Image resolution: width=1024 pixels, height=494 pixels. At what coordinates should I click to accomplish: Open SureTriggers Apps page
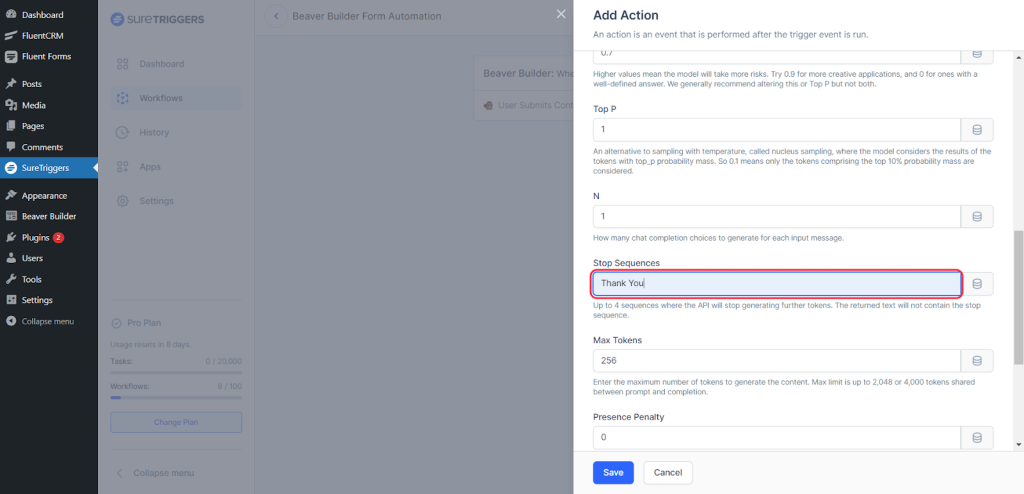(150, 166)
